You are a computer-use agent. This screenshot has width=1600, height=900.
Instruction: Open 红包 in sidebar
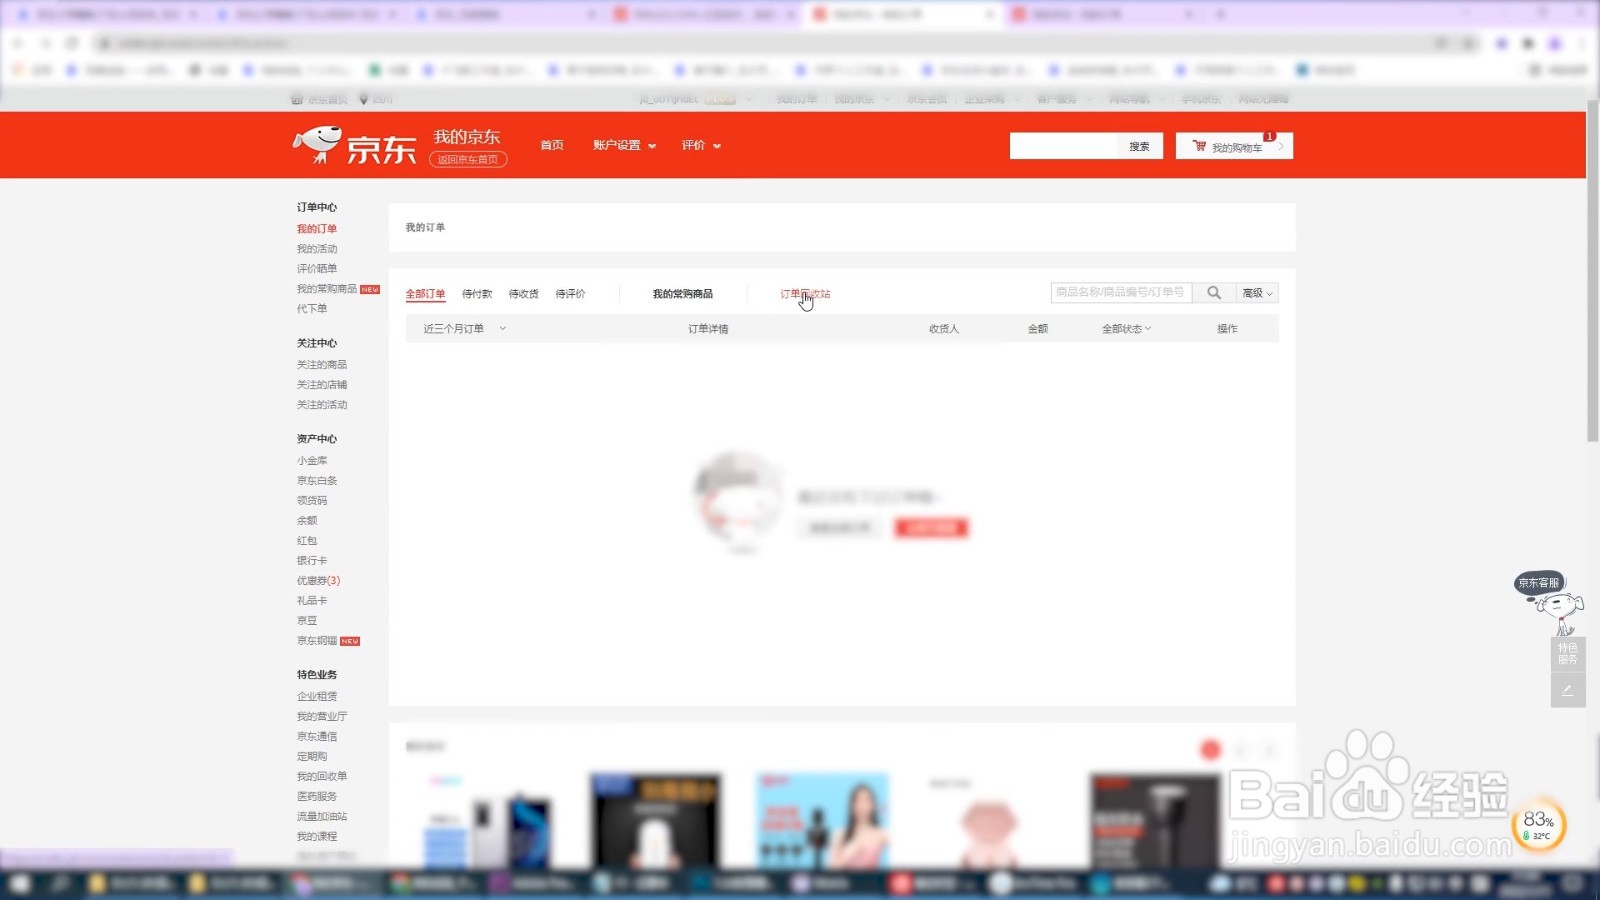tap(307, 541)
